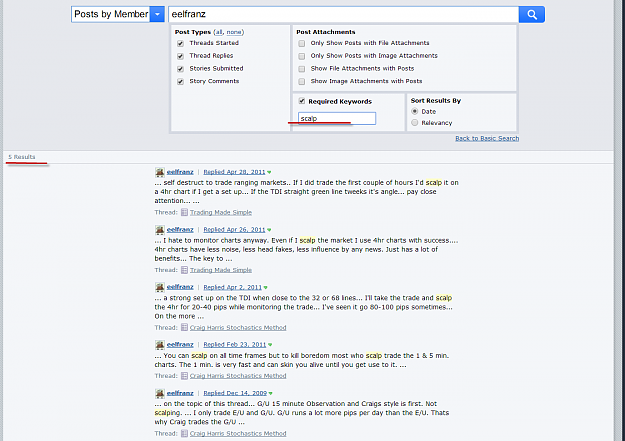Open the Posts by Member dropdown arrow
Image resolution: width=625 pixels, height=441 pixels.
(157, 14)
